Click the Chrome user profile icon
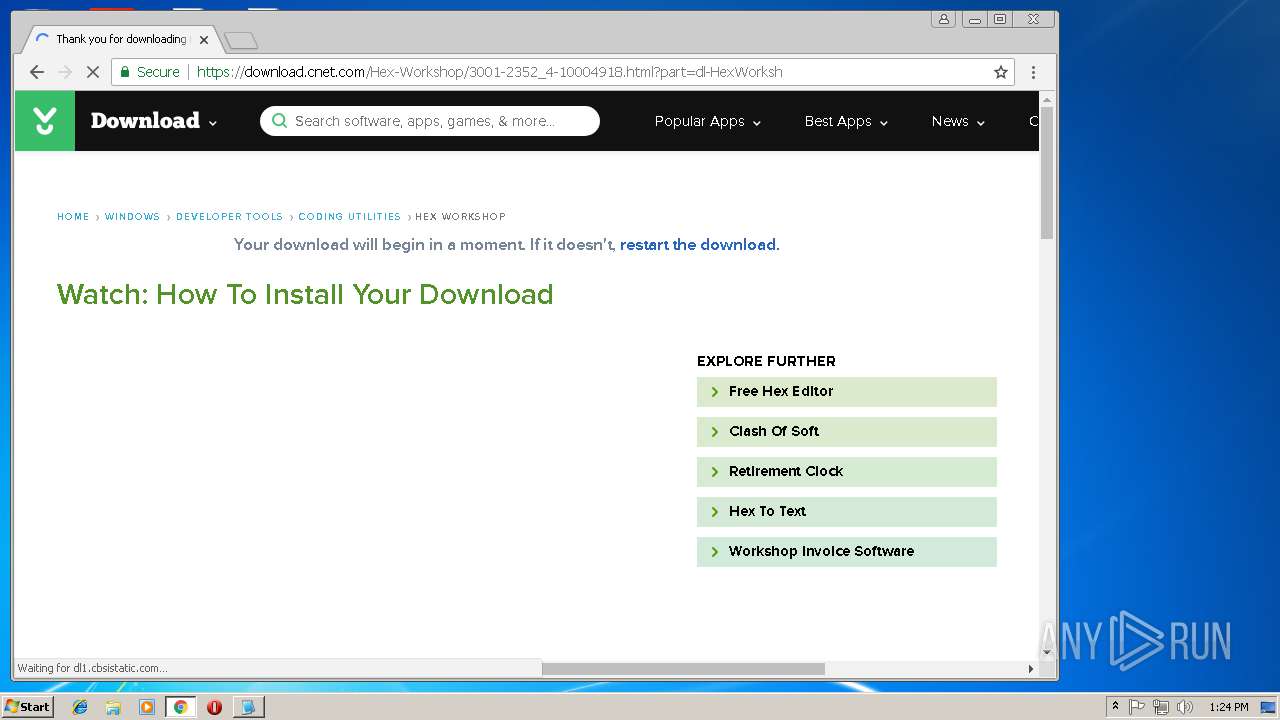1280x720 pixels. pyautogui.click(x=943, y=19)
